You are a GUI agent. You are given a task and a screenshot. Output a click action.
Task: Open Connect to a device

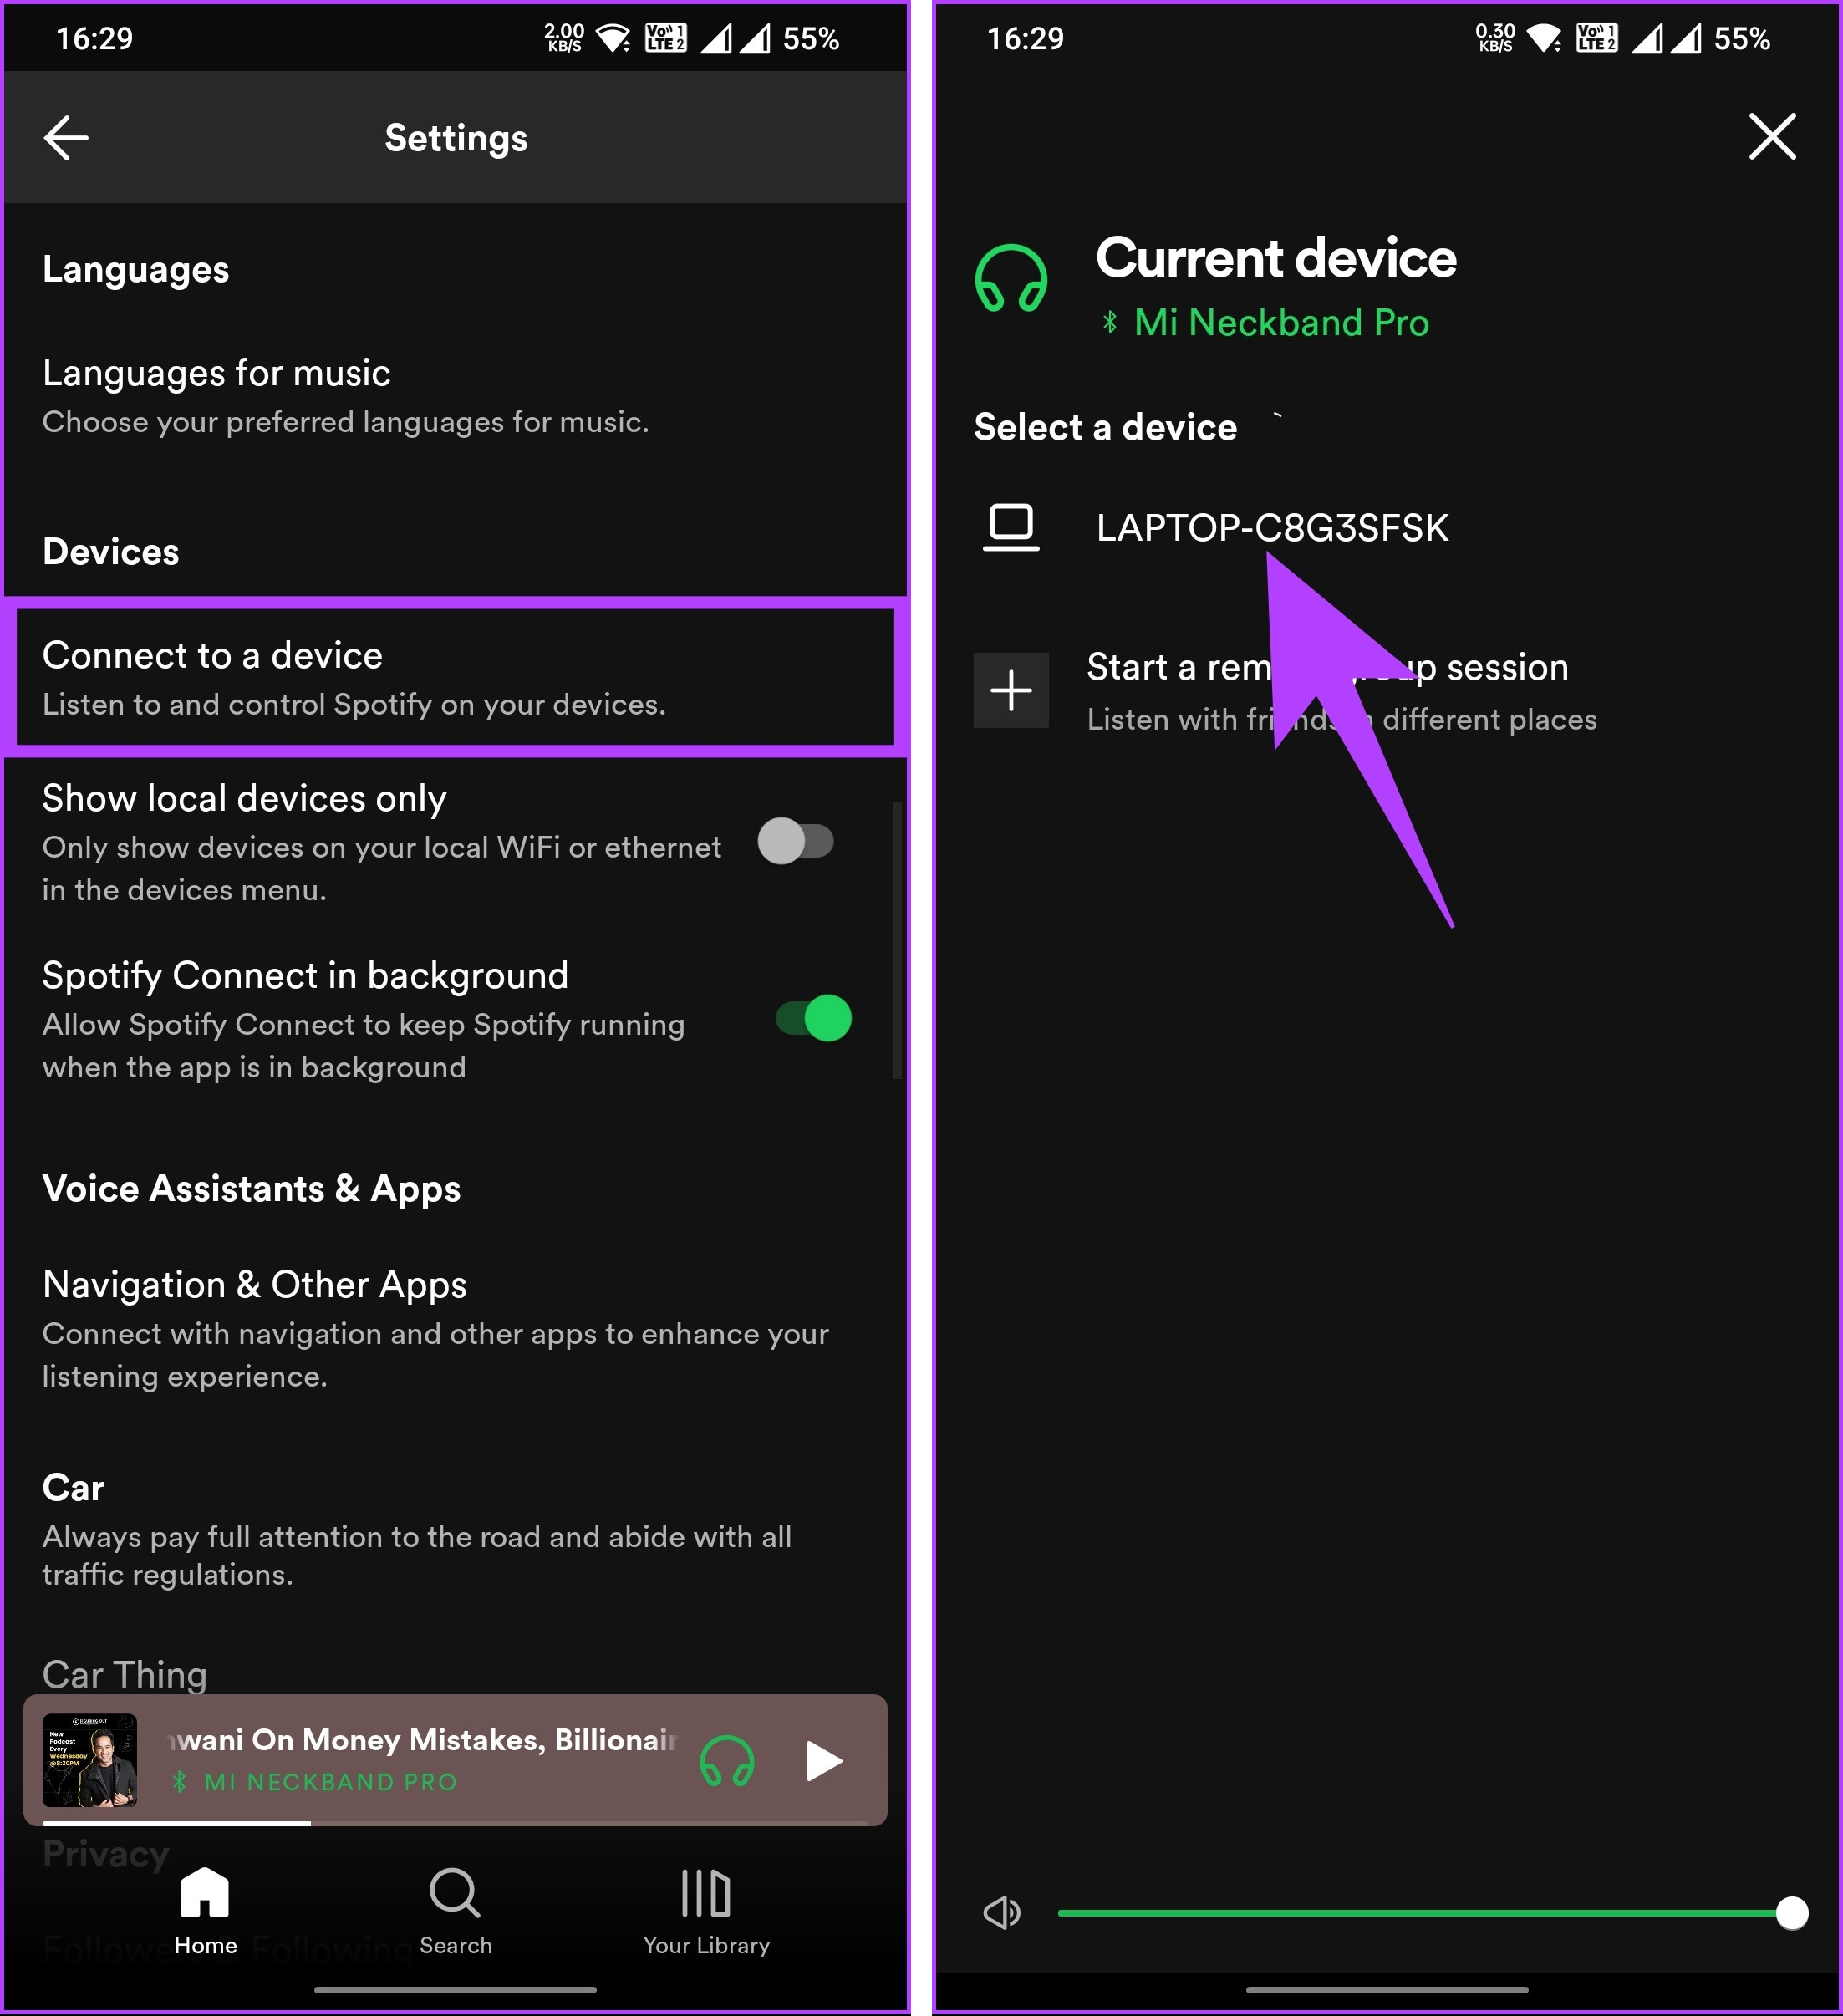click(x=455, y=677)
